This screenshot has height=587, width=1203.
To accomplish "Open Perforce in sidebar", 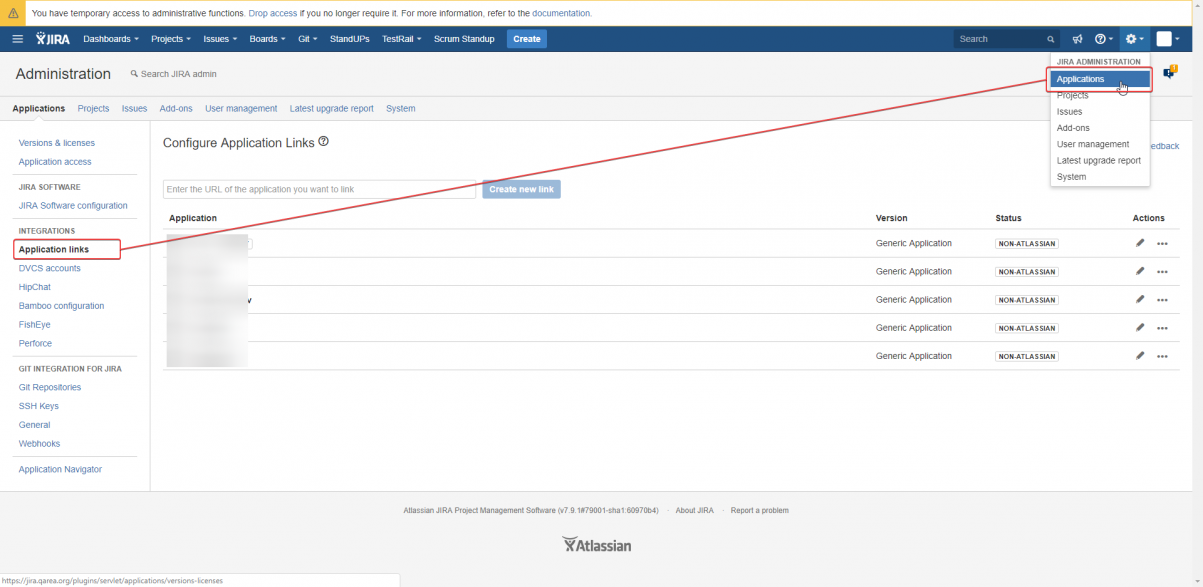I will (36, 343).
